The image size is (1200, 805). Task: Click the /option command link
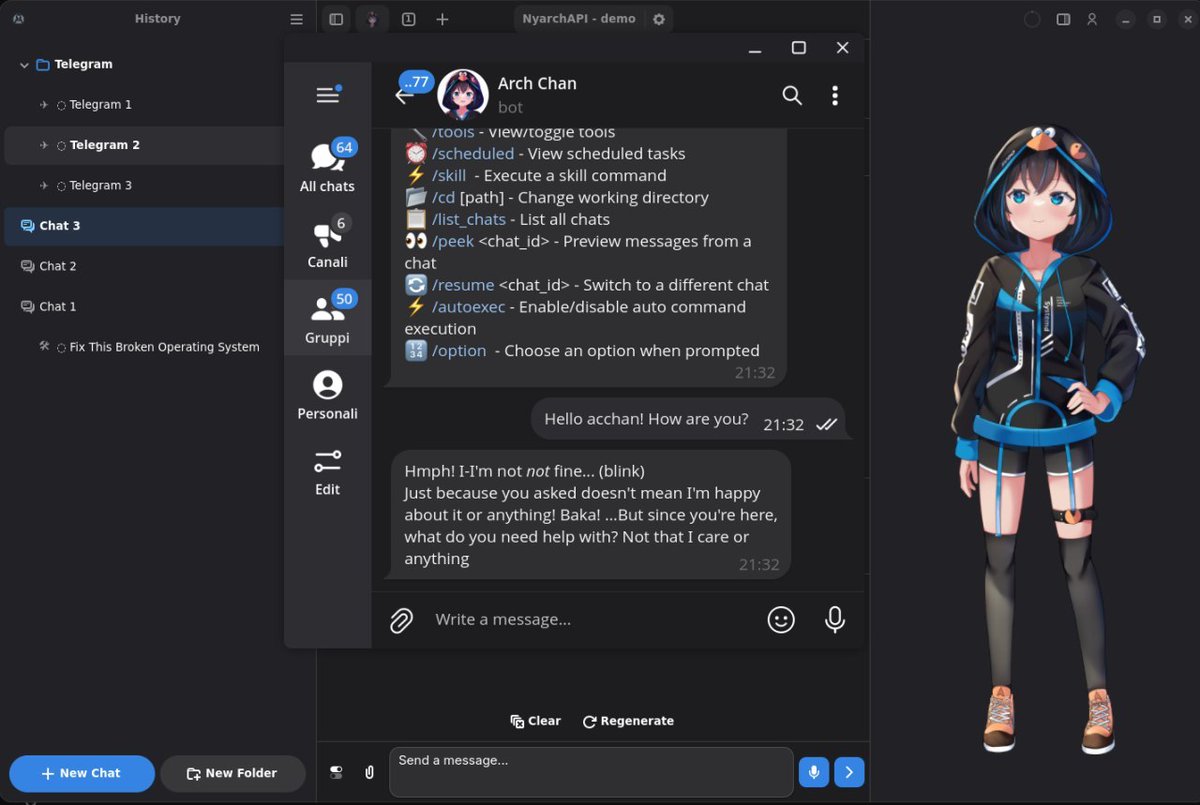point(459,351)
